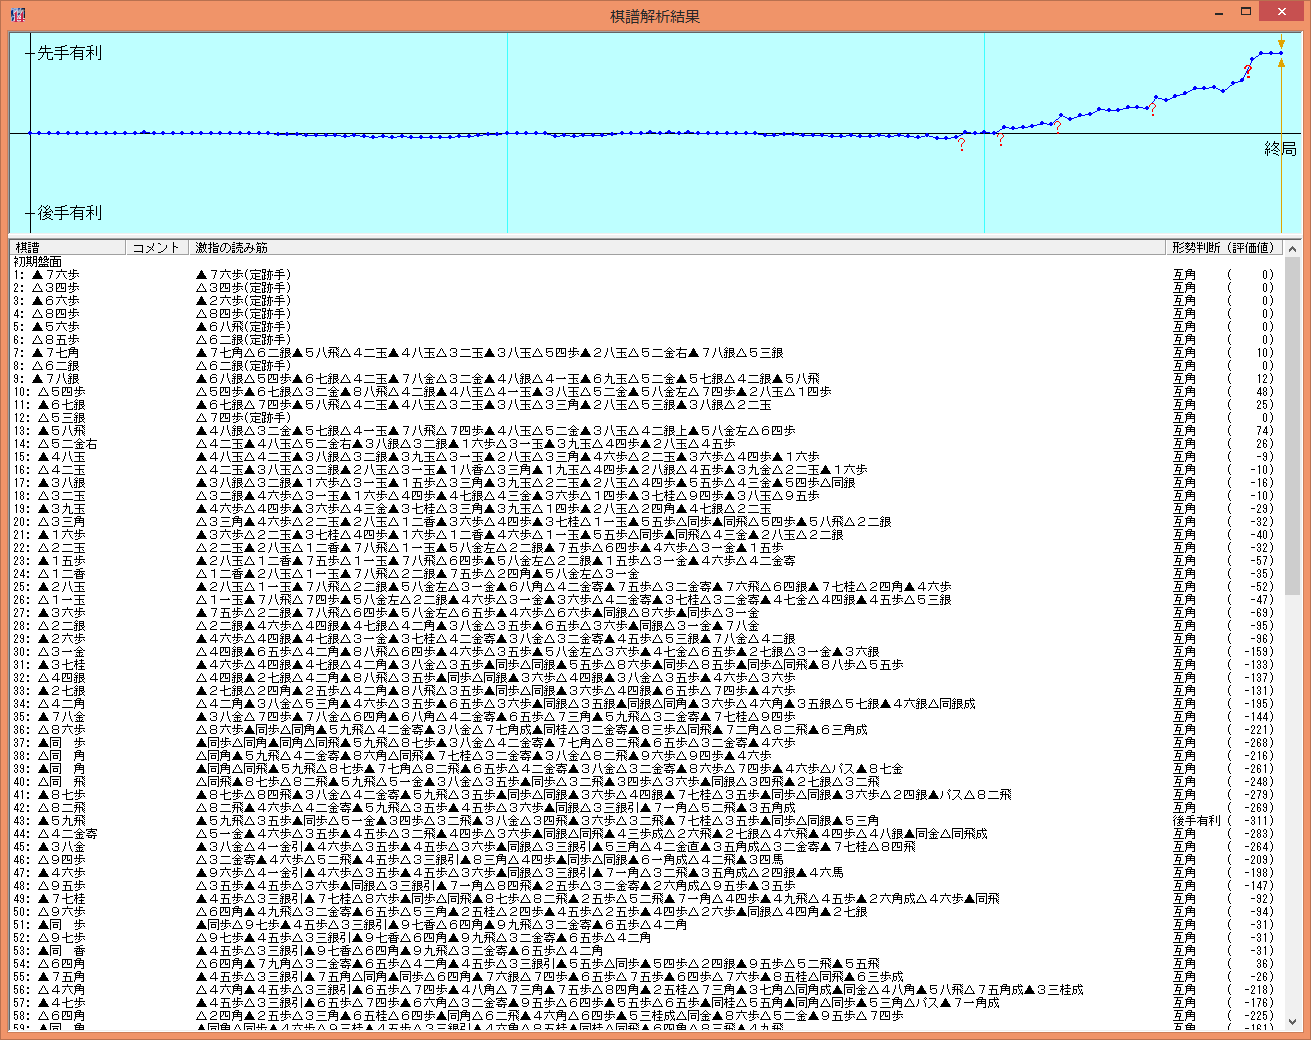The width and height of the screenshot is (1311, 1040).
Task: Click the first red question mark below baseline
Action: 961,145
